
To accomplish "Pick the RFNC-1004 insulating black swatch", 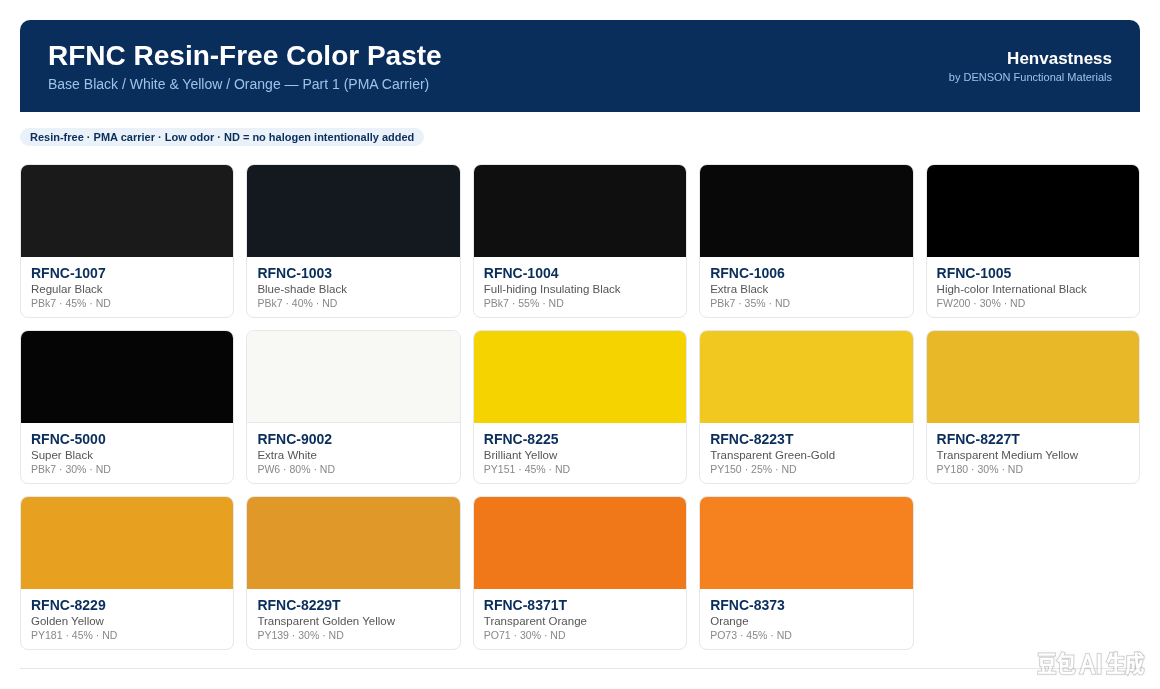I will coord(579,211).
